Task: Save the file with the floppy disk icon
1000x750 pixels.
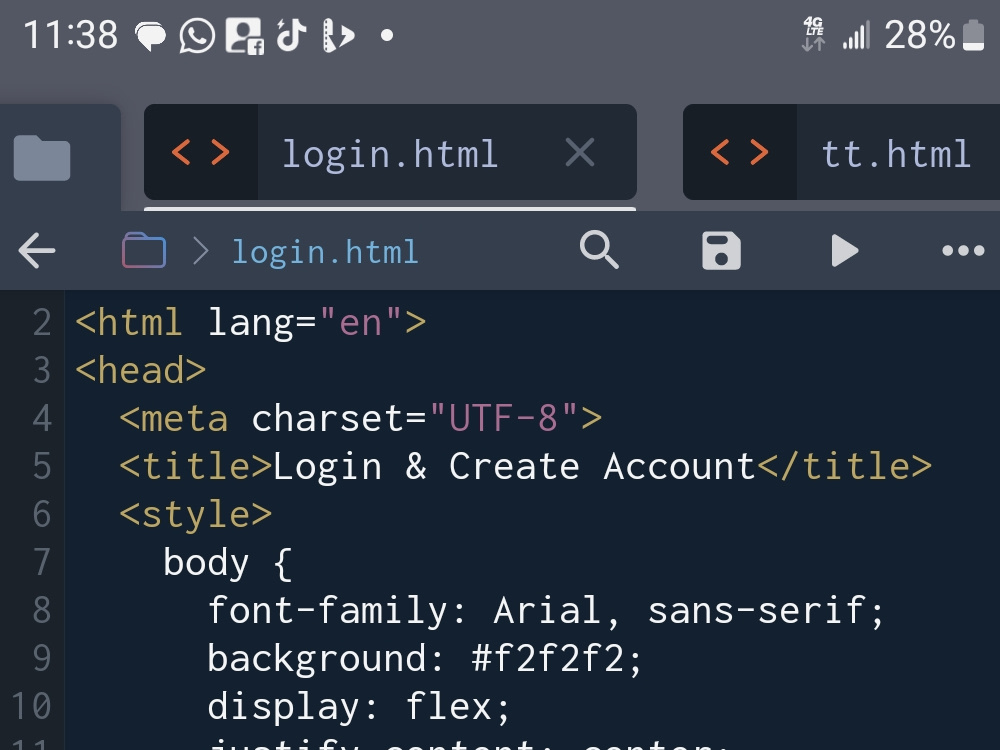Action: 721,251
